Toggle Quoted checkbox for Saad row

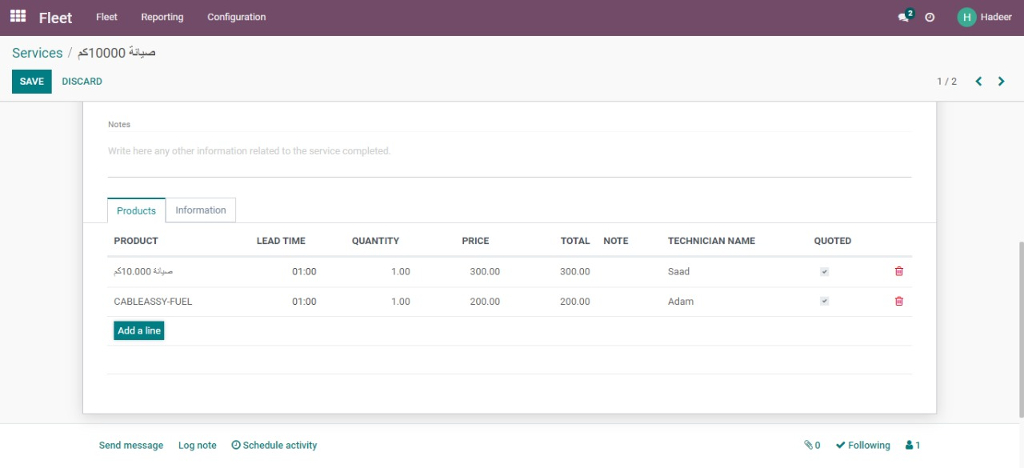824,271
